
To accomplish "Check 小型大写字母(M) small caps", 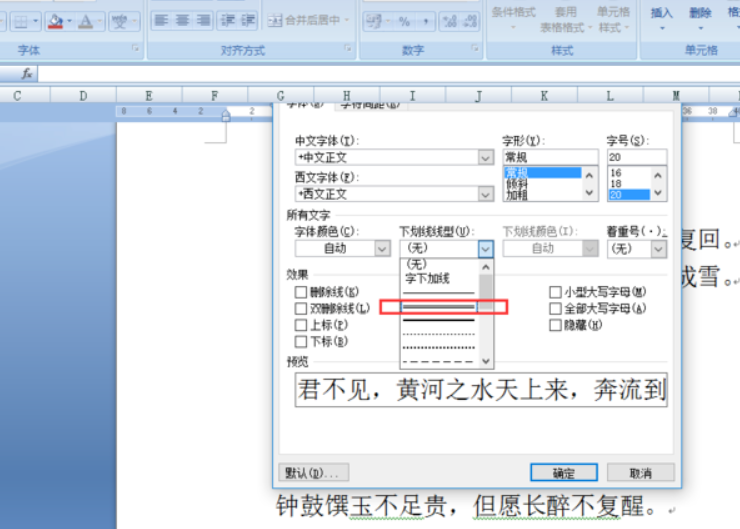I will (x=555, y=292).
